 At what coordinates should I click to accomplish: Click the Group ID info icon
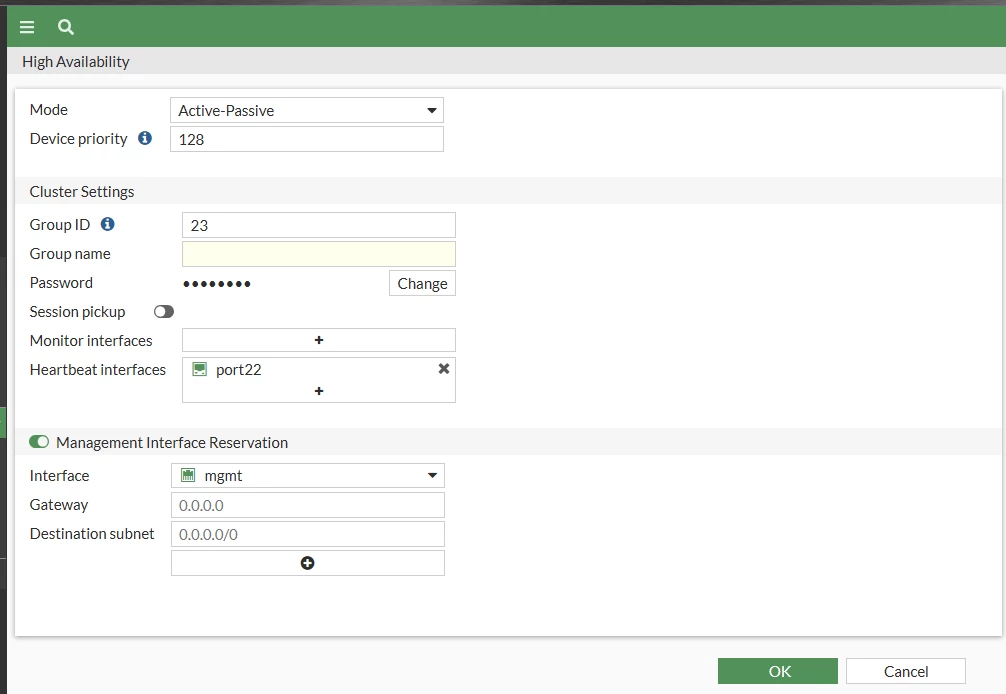108,224
